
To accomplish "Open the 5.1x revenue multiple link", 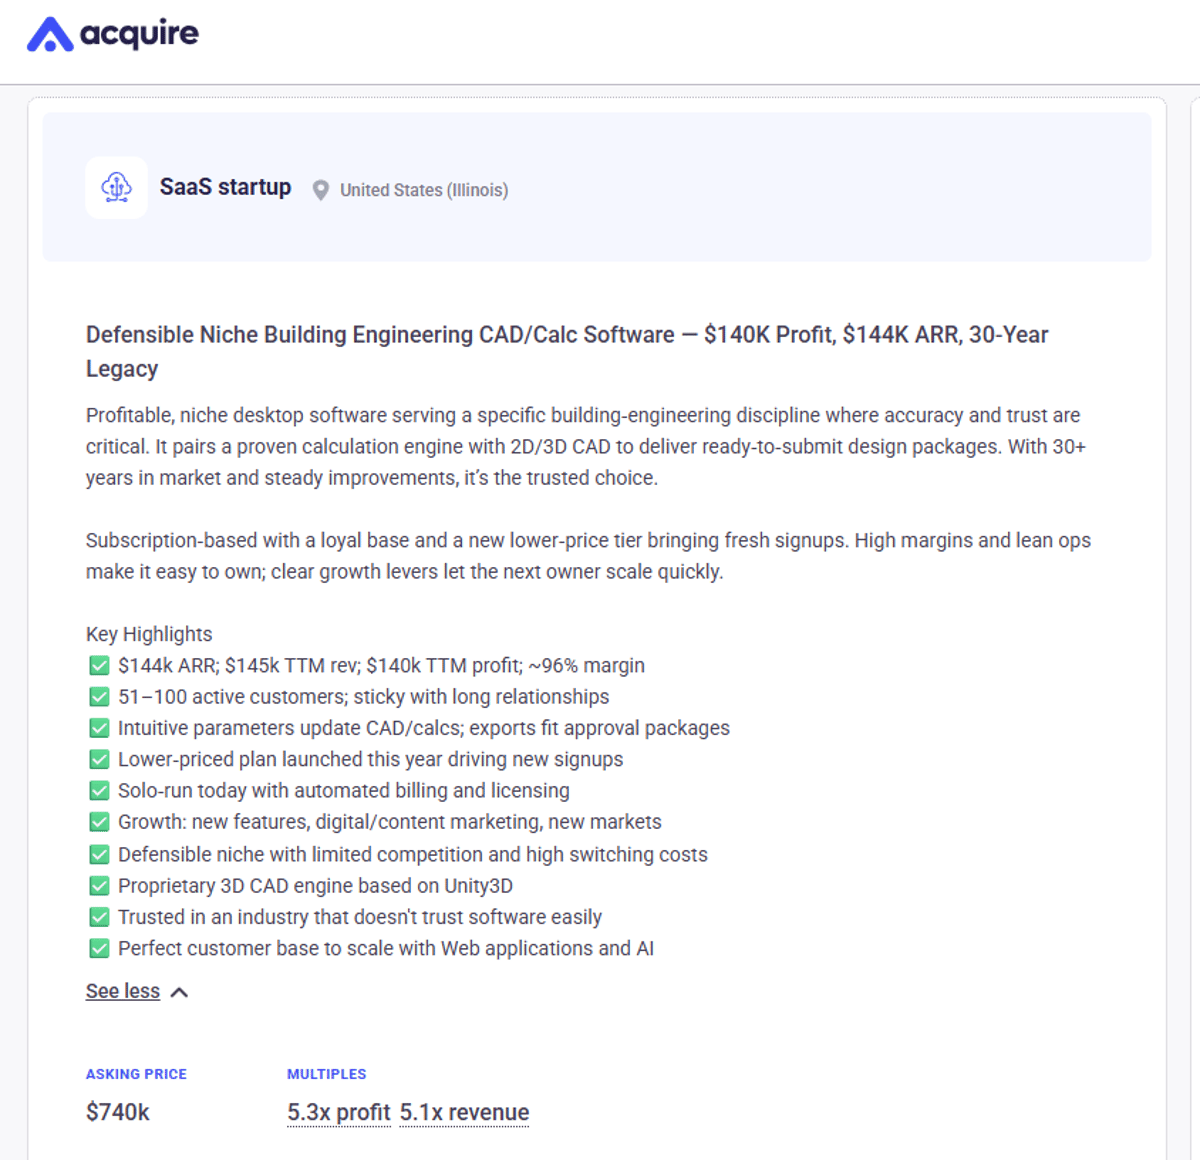I will point(464,1112).
